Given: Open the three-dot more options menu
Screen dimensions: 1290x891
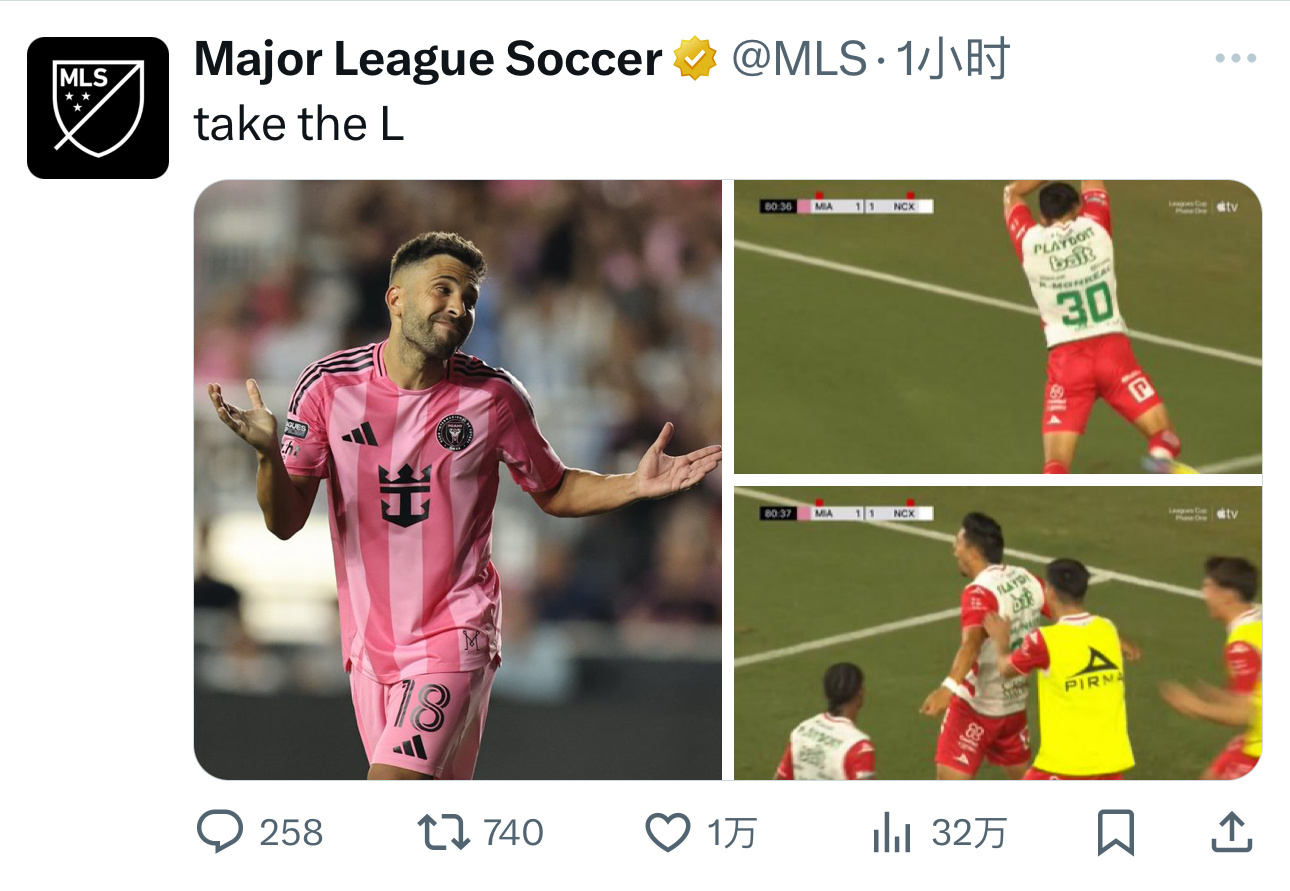Looking at the screenshot, I should [x=1235, y=59].
